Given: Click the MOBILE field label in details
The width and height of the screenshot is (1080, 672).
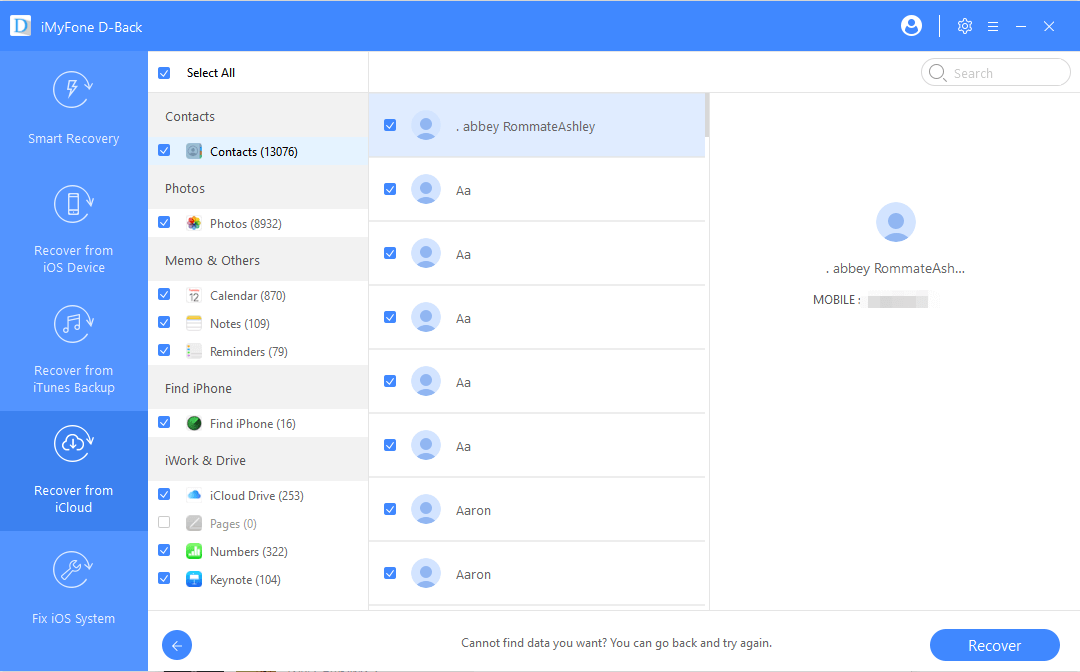Looking at the screenshot, I should (x=836, y=300).
